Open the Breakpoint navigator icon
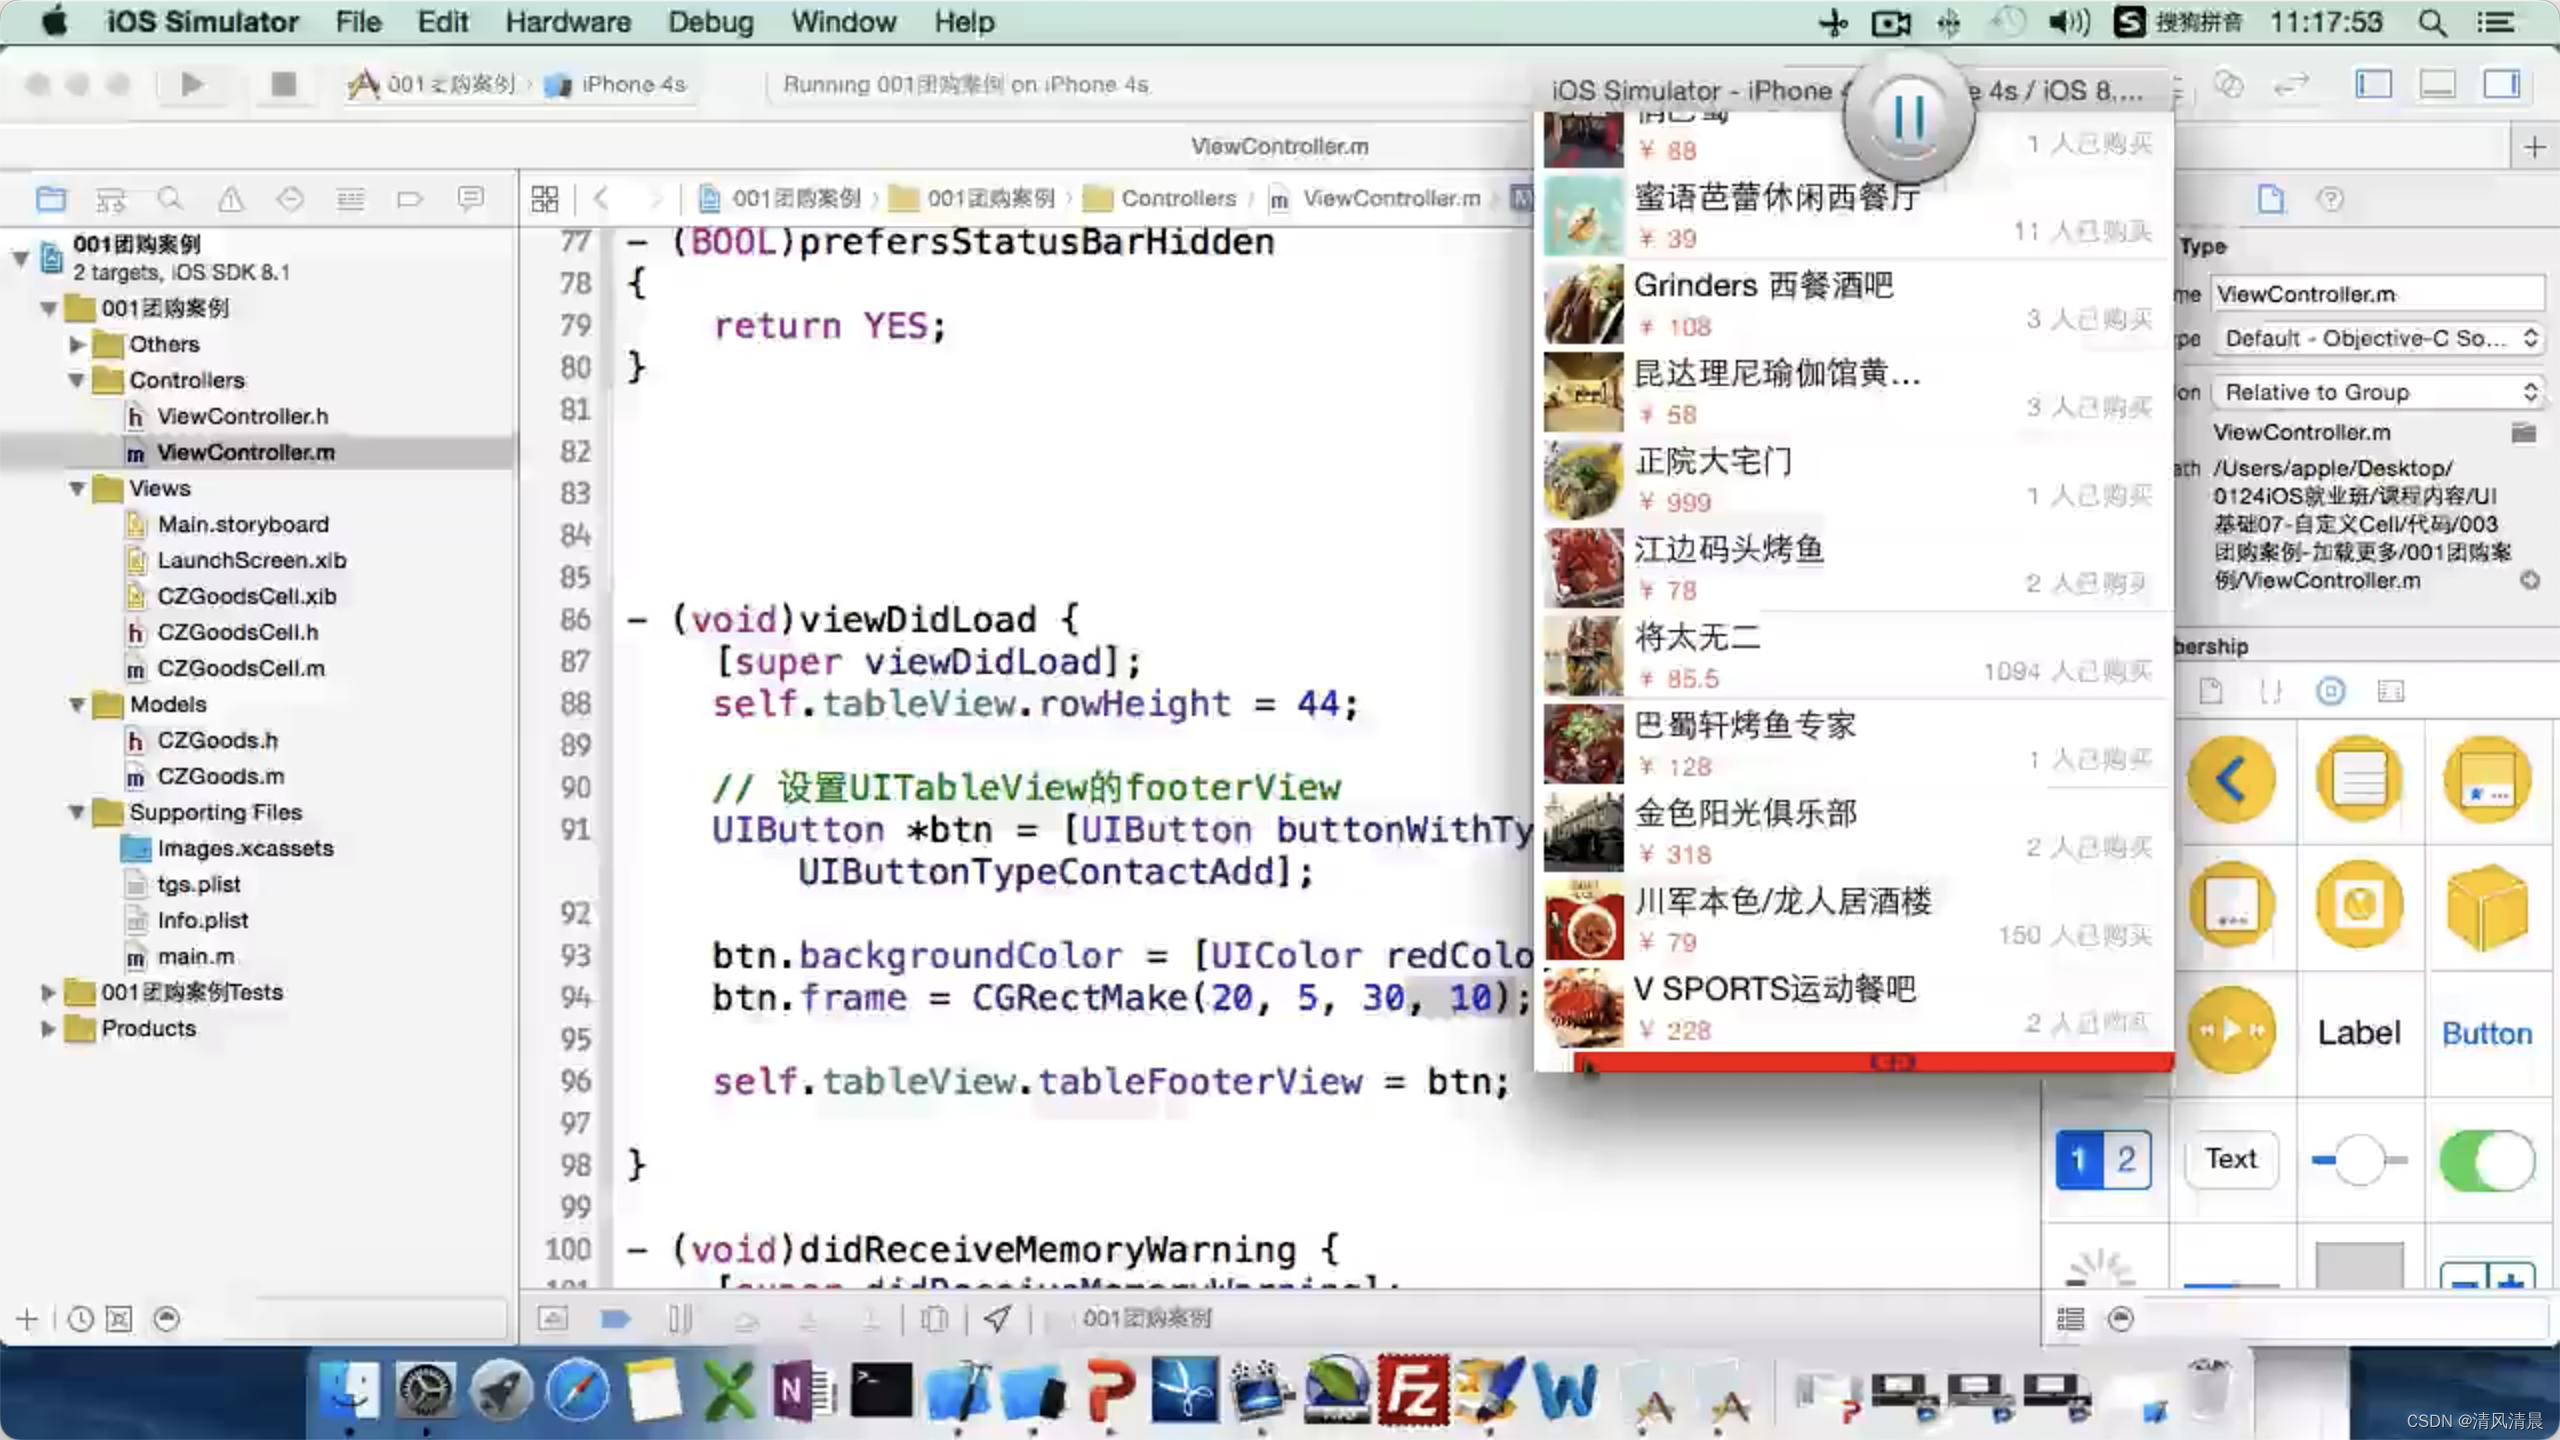 (x=410, y=199)
